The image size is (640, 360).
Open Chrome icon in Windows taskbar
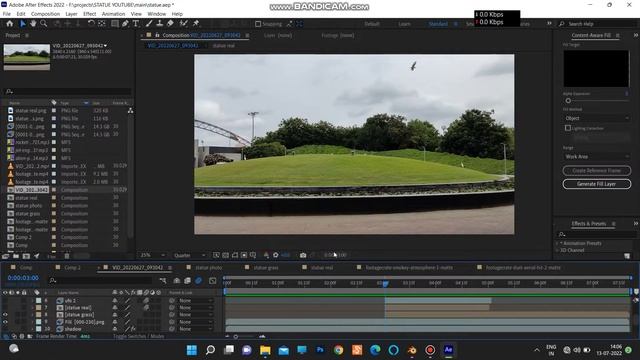[338, 350]
